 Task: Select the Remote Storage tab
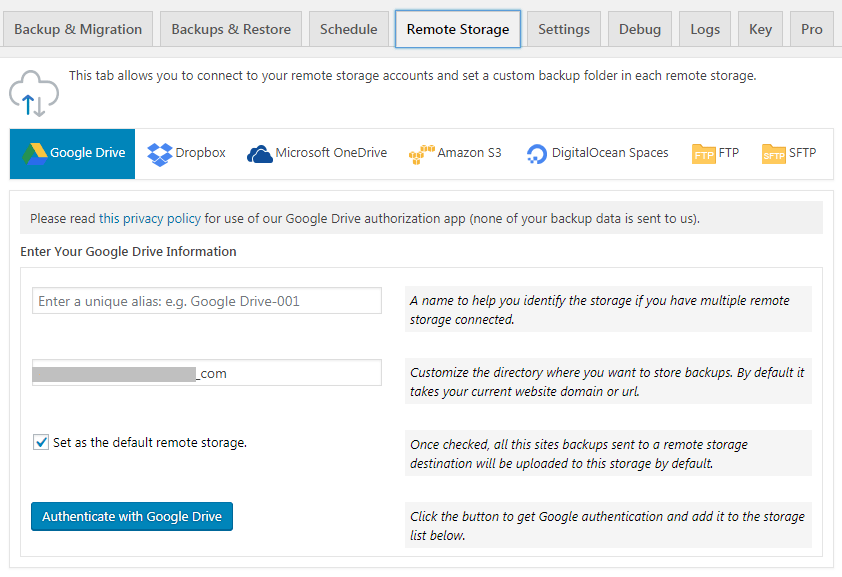pos(458,29)
